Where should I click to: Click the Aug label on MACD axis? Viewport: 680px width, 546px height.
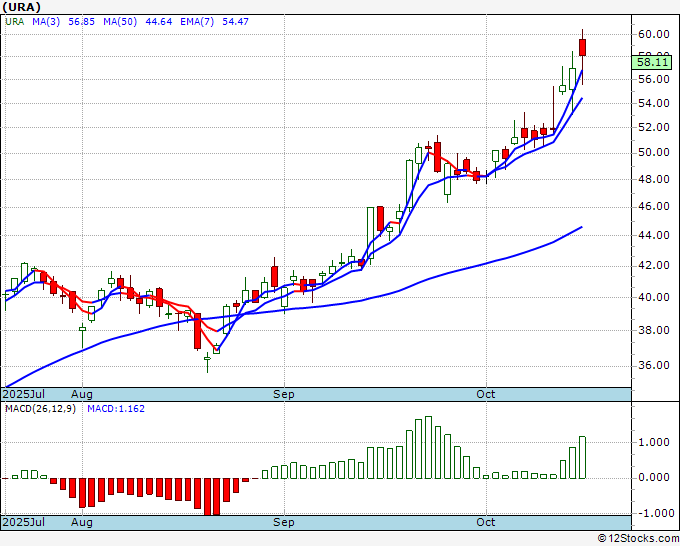pyautogui.click(x=82, y=522)
